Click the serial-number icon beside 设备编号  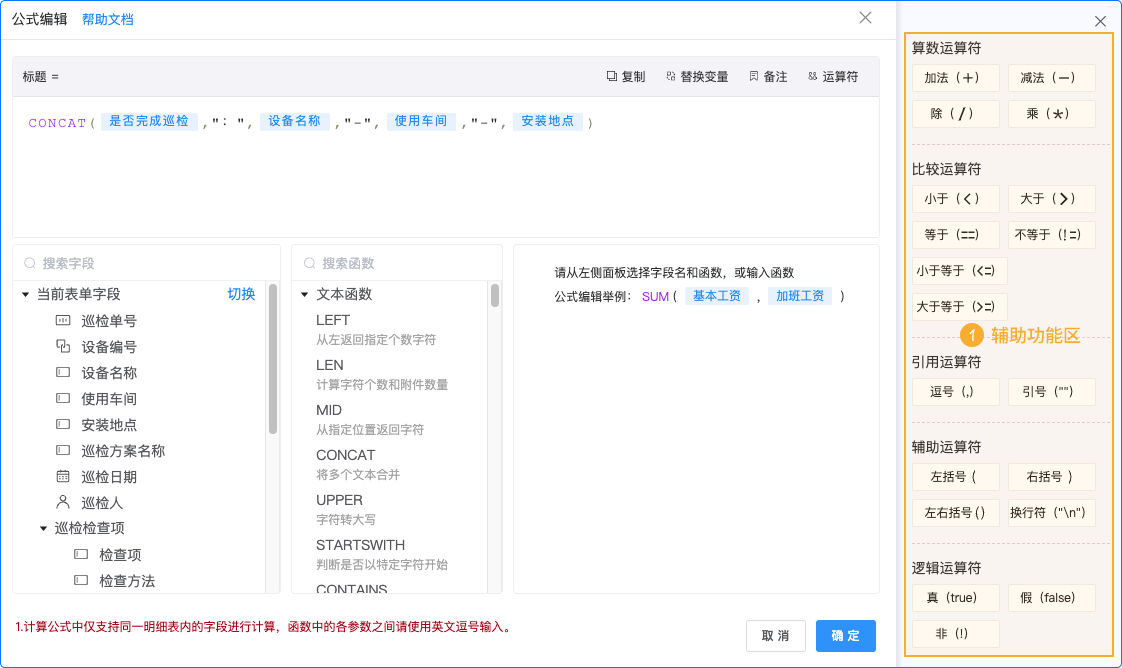[62, 346]
